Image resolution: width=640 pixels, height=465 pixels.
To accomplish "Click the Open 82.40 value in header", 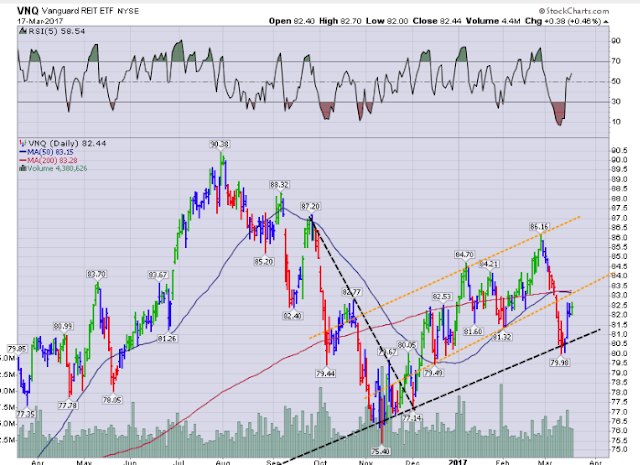I will tap(291, 21).
